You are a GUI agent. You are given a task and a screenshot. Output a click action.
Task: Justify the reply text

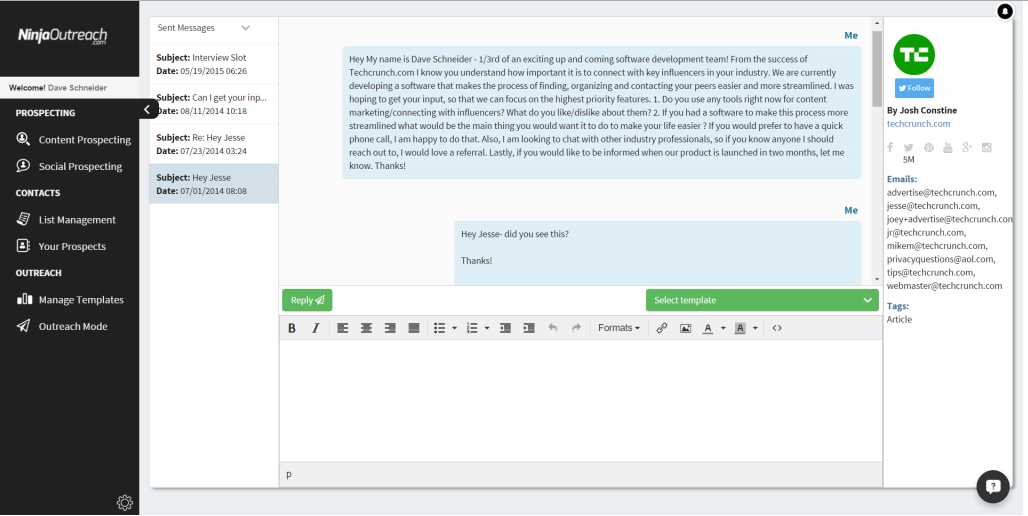[x=414, y=328]
